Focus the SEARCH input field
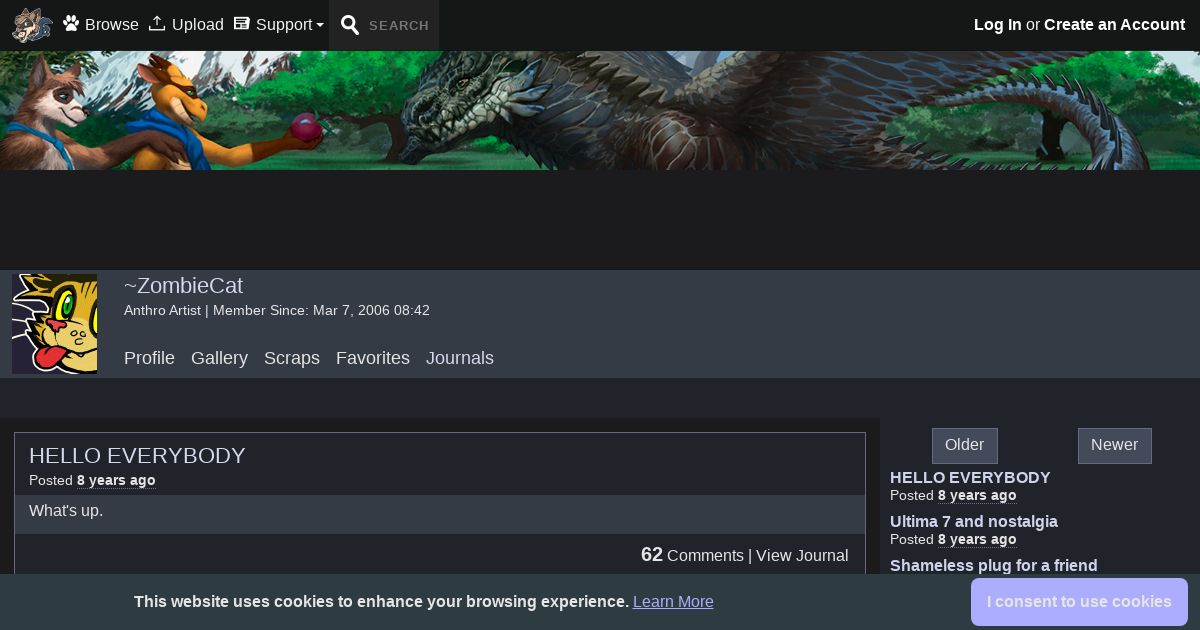Screen dimensions: 1200x630 coord(399,26)
